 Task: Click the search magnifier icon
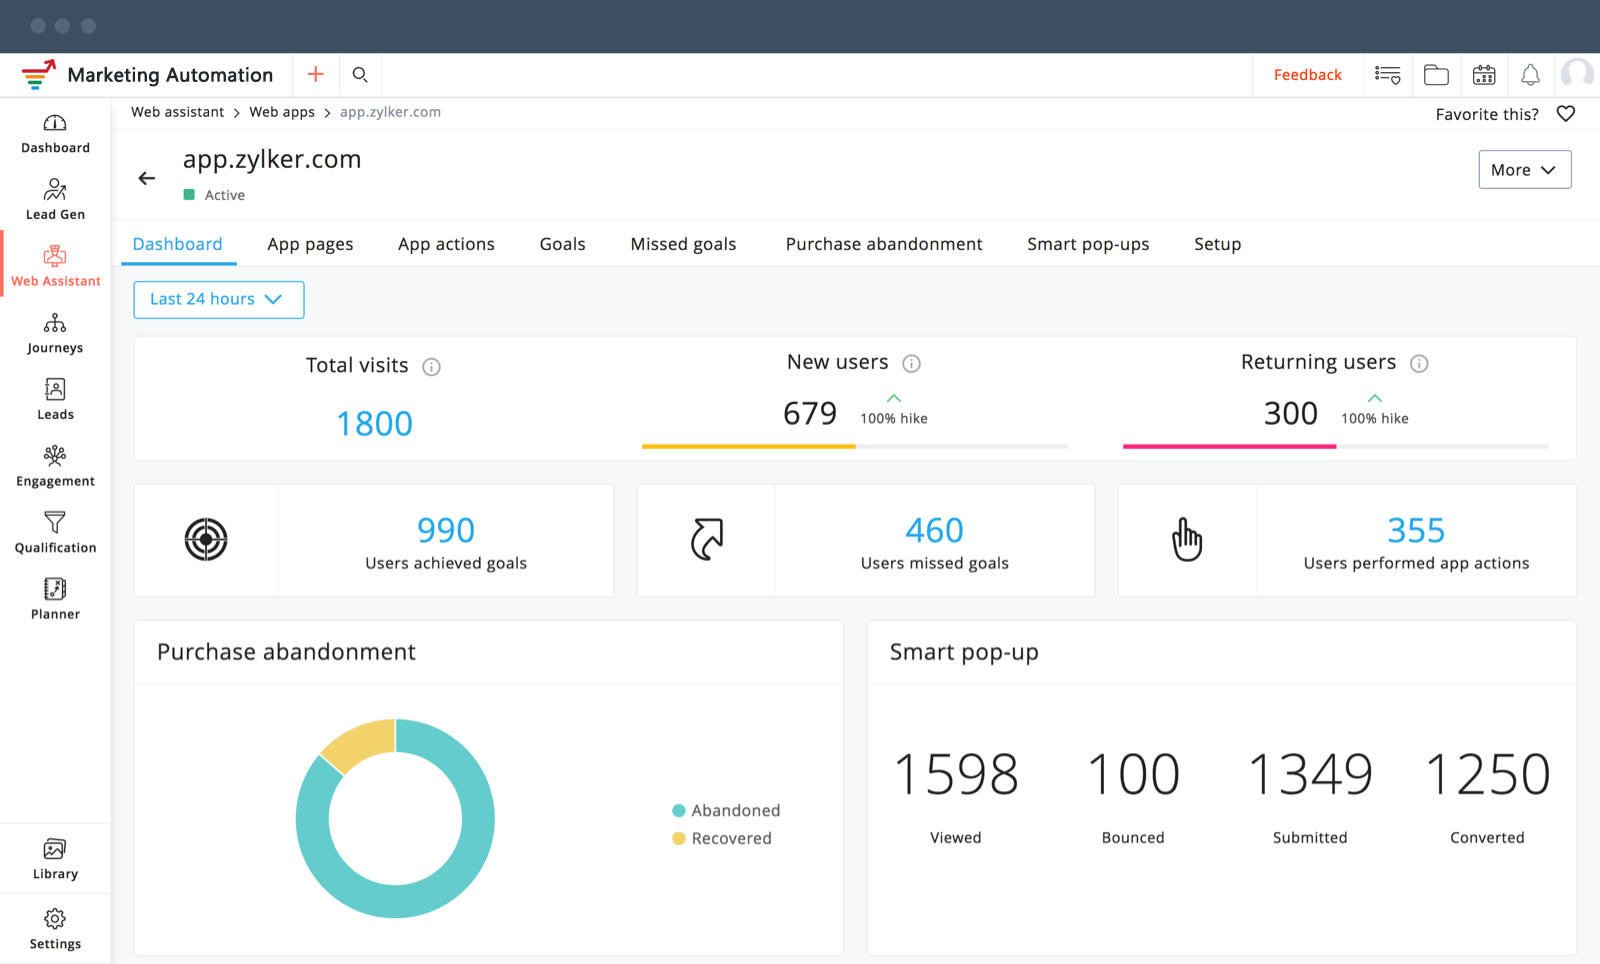(360, 75)
